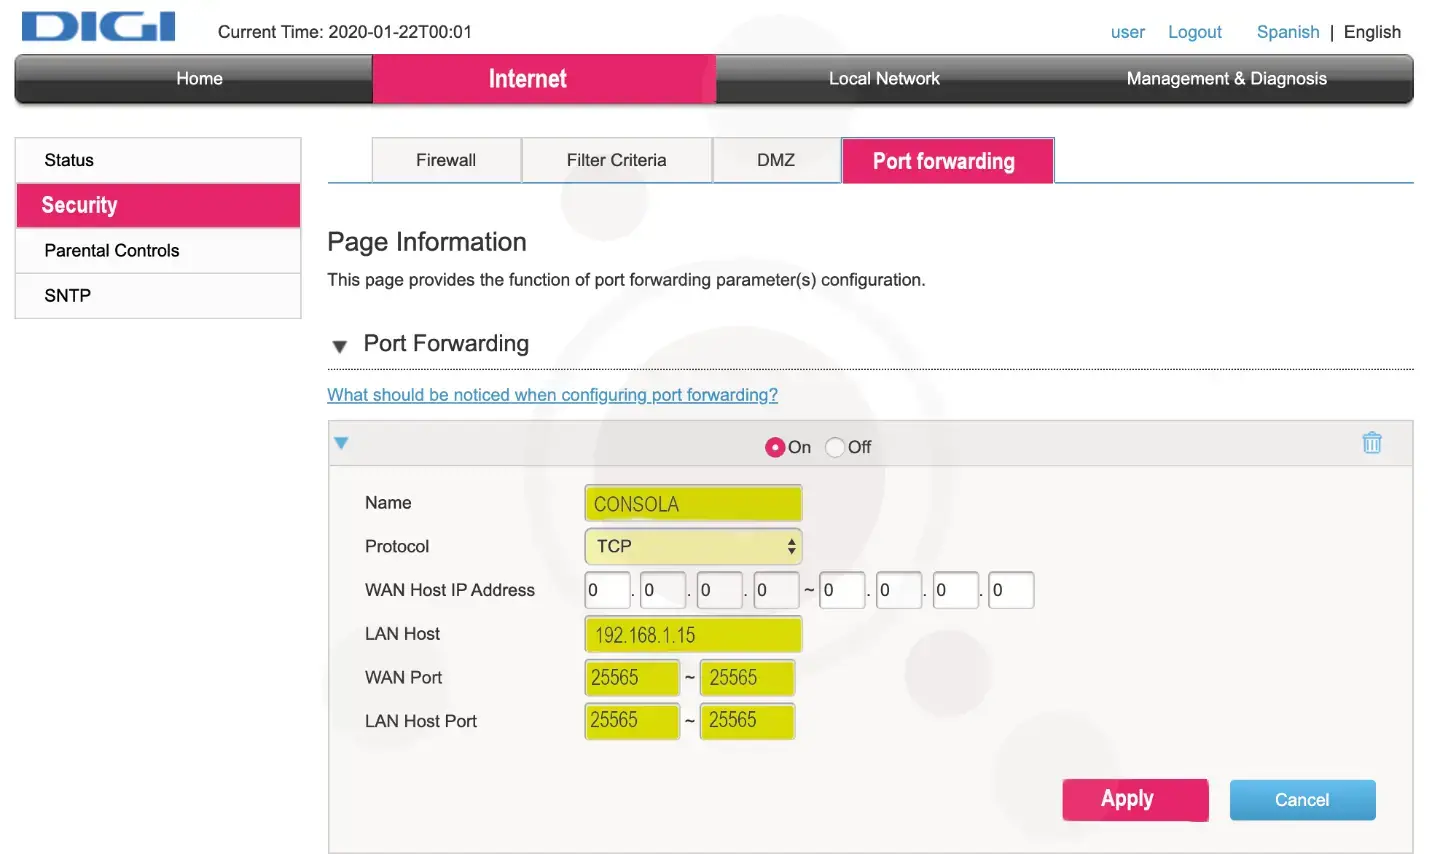1440x854 pixels.
Task: Click the user link
Action: (x=1128, y=32)
